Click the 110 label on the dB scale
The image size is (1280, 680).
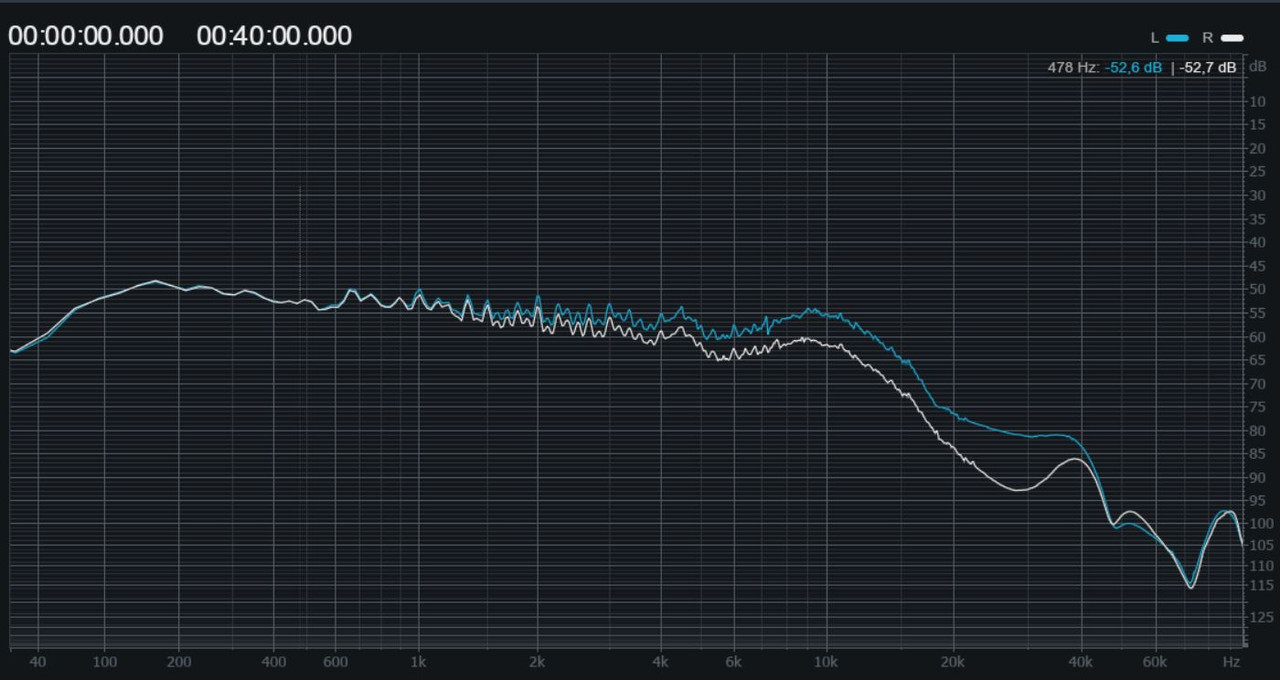(x=1261, y=566)
